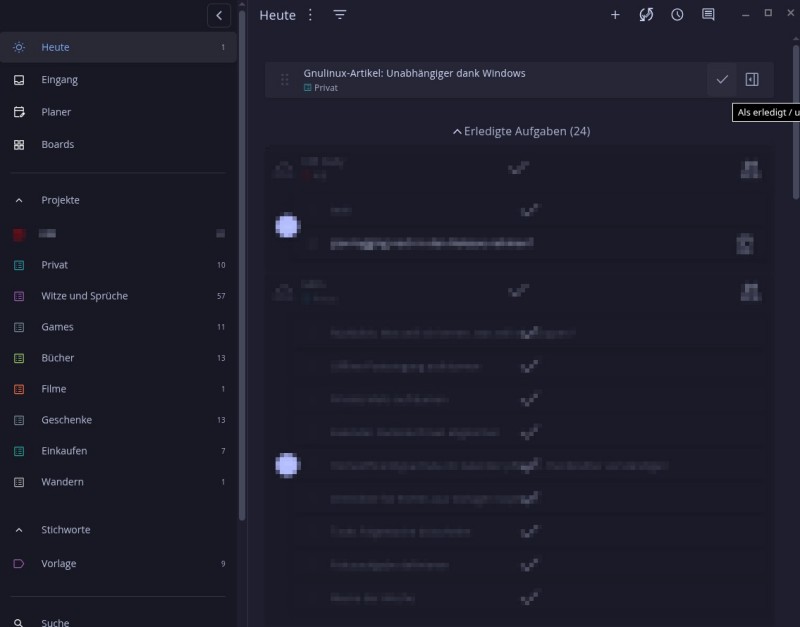
Task: Switch to the Planer view
Action: click(56, 112)
